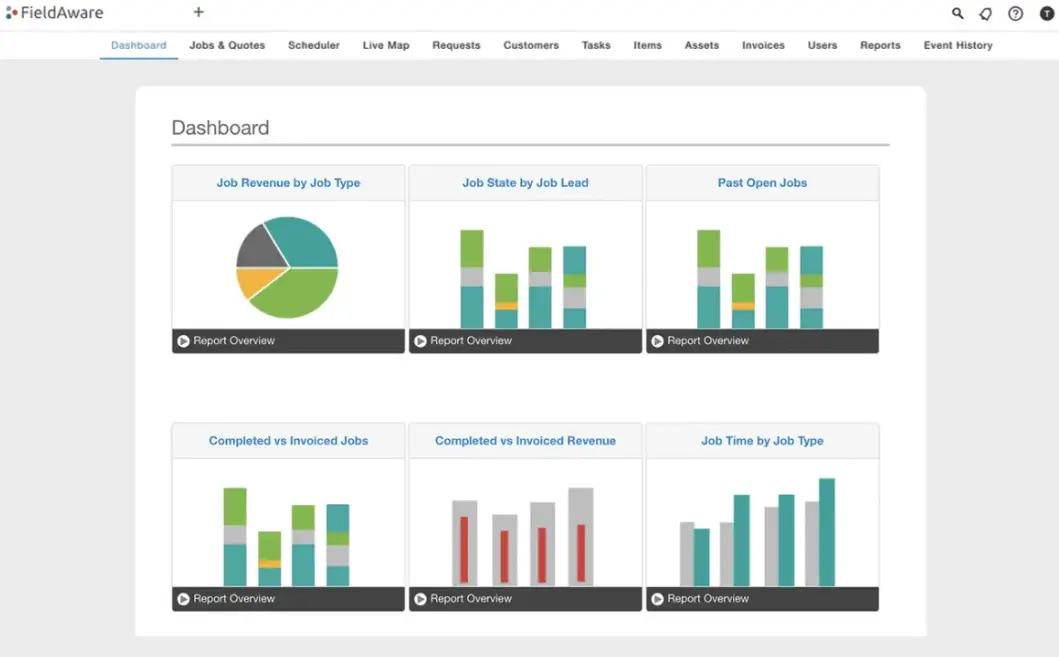Click the play icon on Job Revenue Report Overview
The width and height of the screenshot is (1059, 657).
(x=183, y=341)
